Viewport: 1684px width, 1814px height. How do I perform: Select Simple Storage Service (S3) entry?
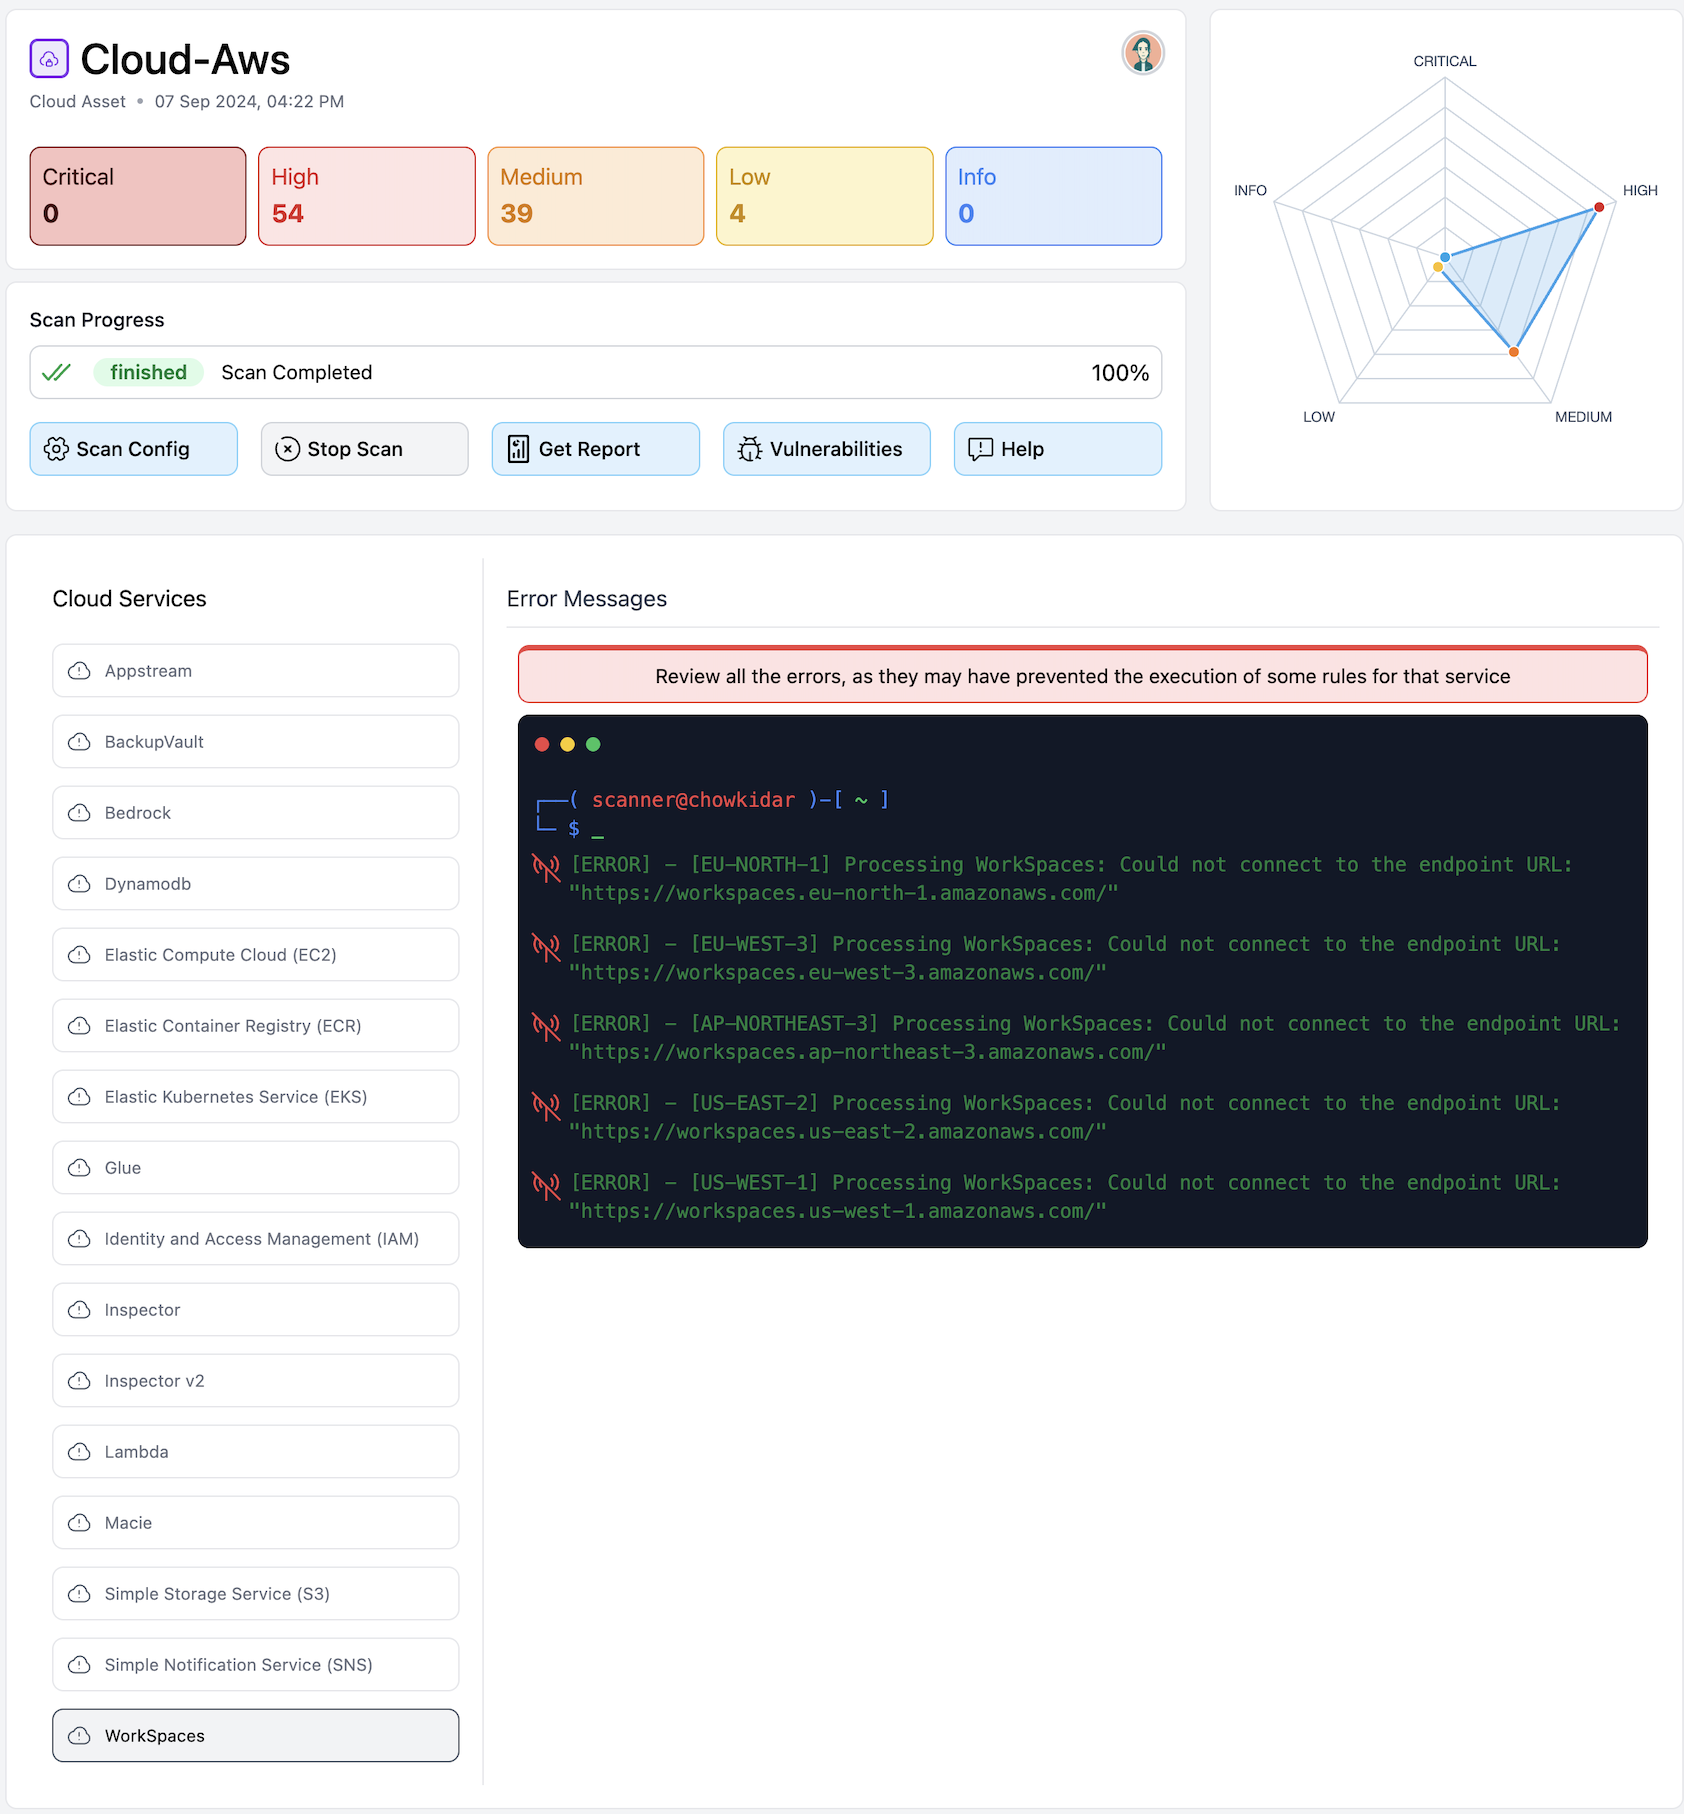pos(256,1594)
